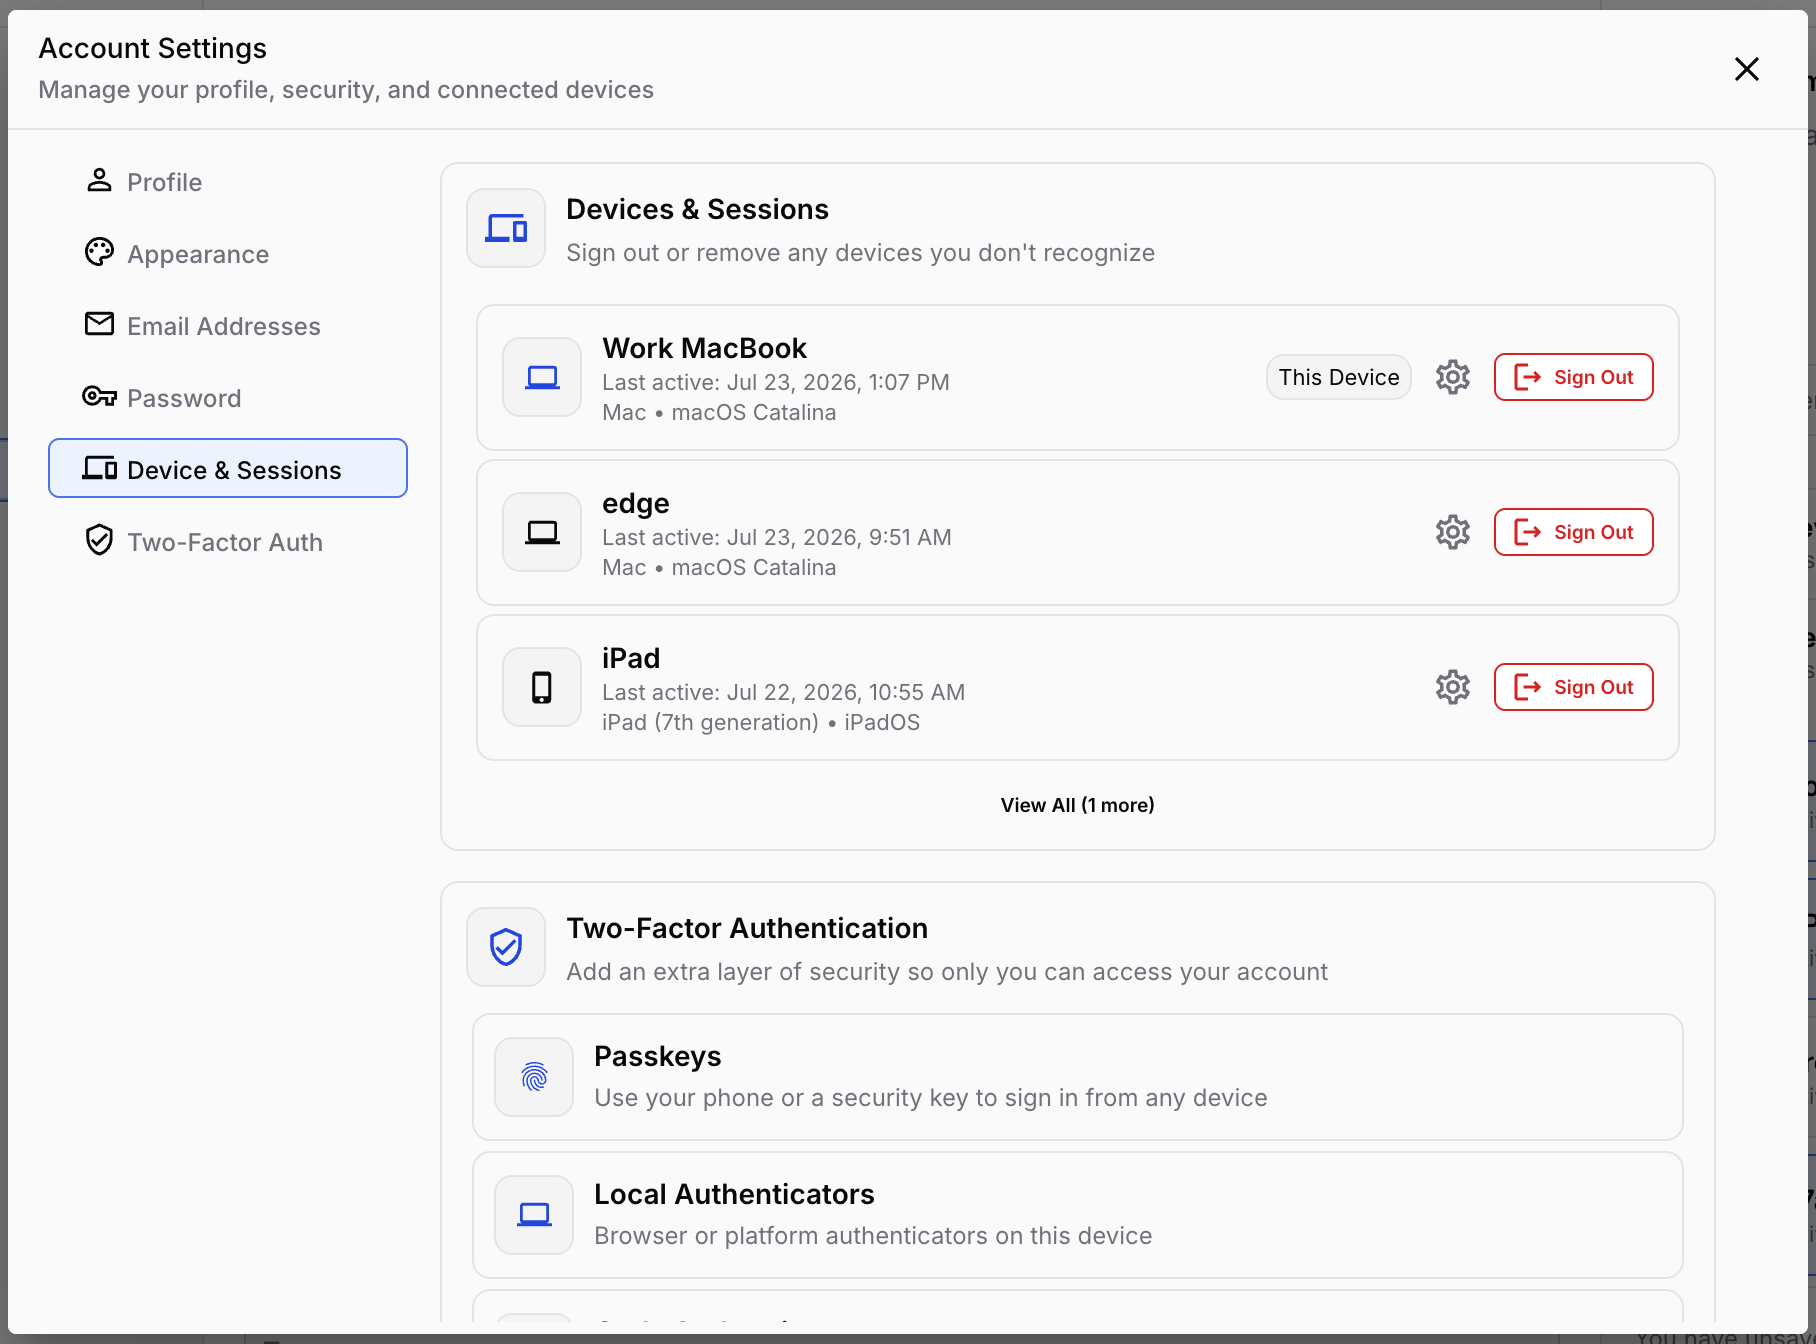The image size is (1816, 1344).
Task: Sign out of Work MacBook
Action: point(1573,377)
